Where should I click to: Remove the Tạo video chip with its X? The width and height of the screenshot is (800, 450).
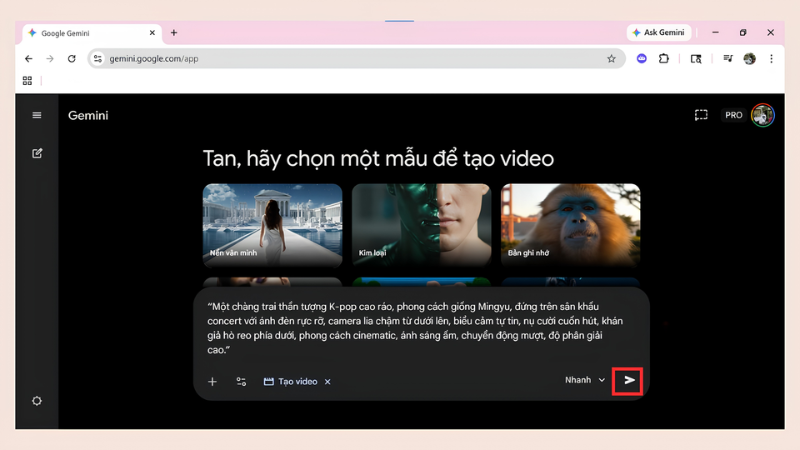(328, 382)
